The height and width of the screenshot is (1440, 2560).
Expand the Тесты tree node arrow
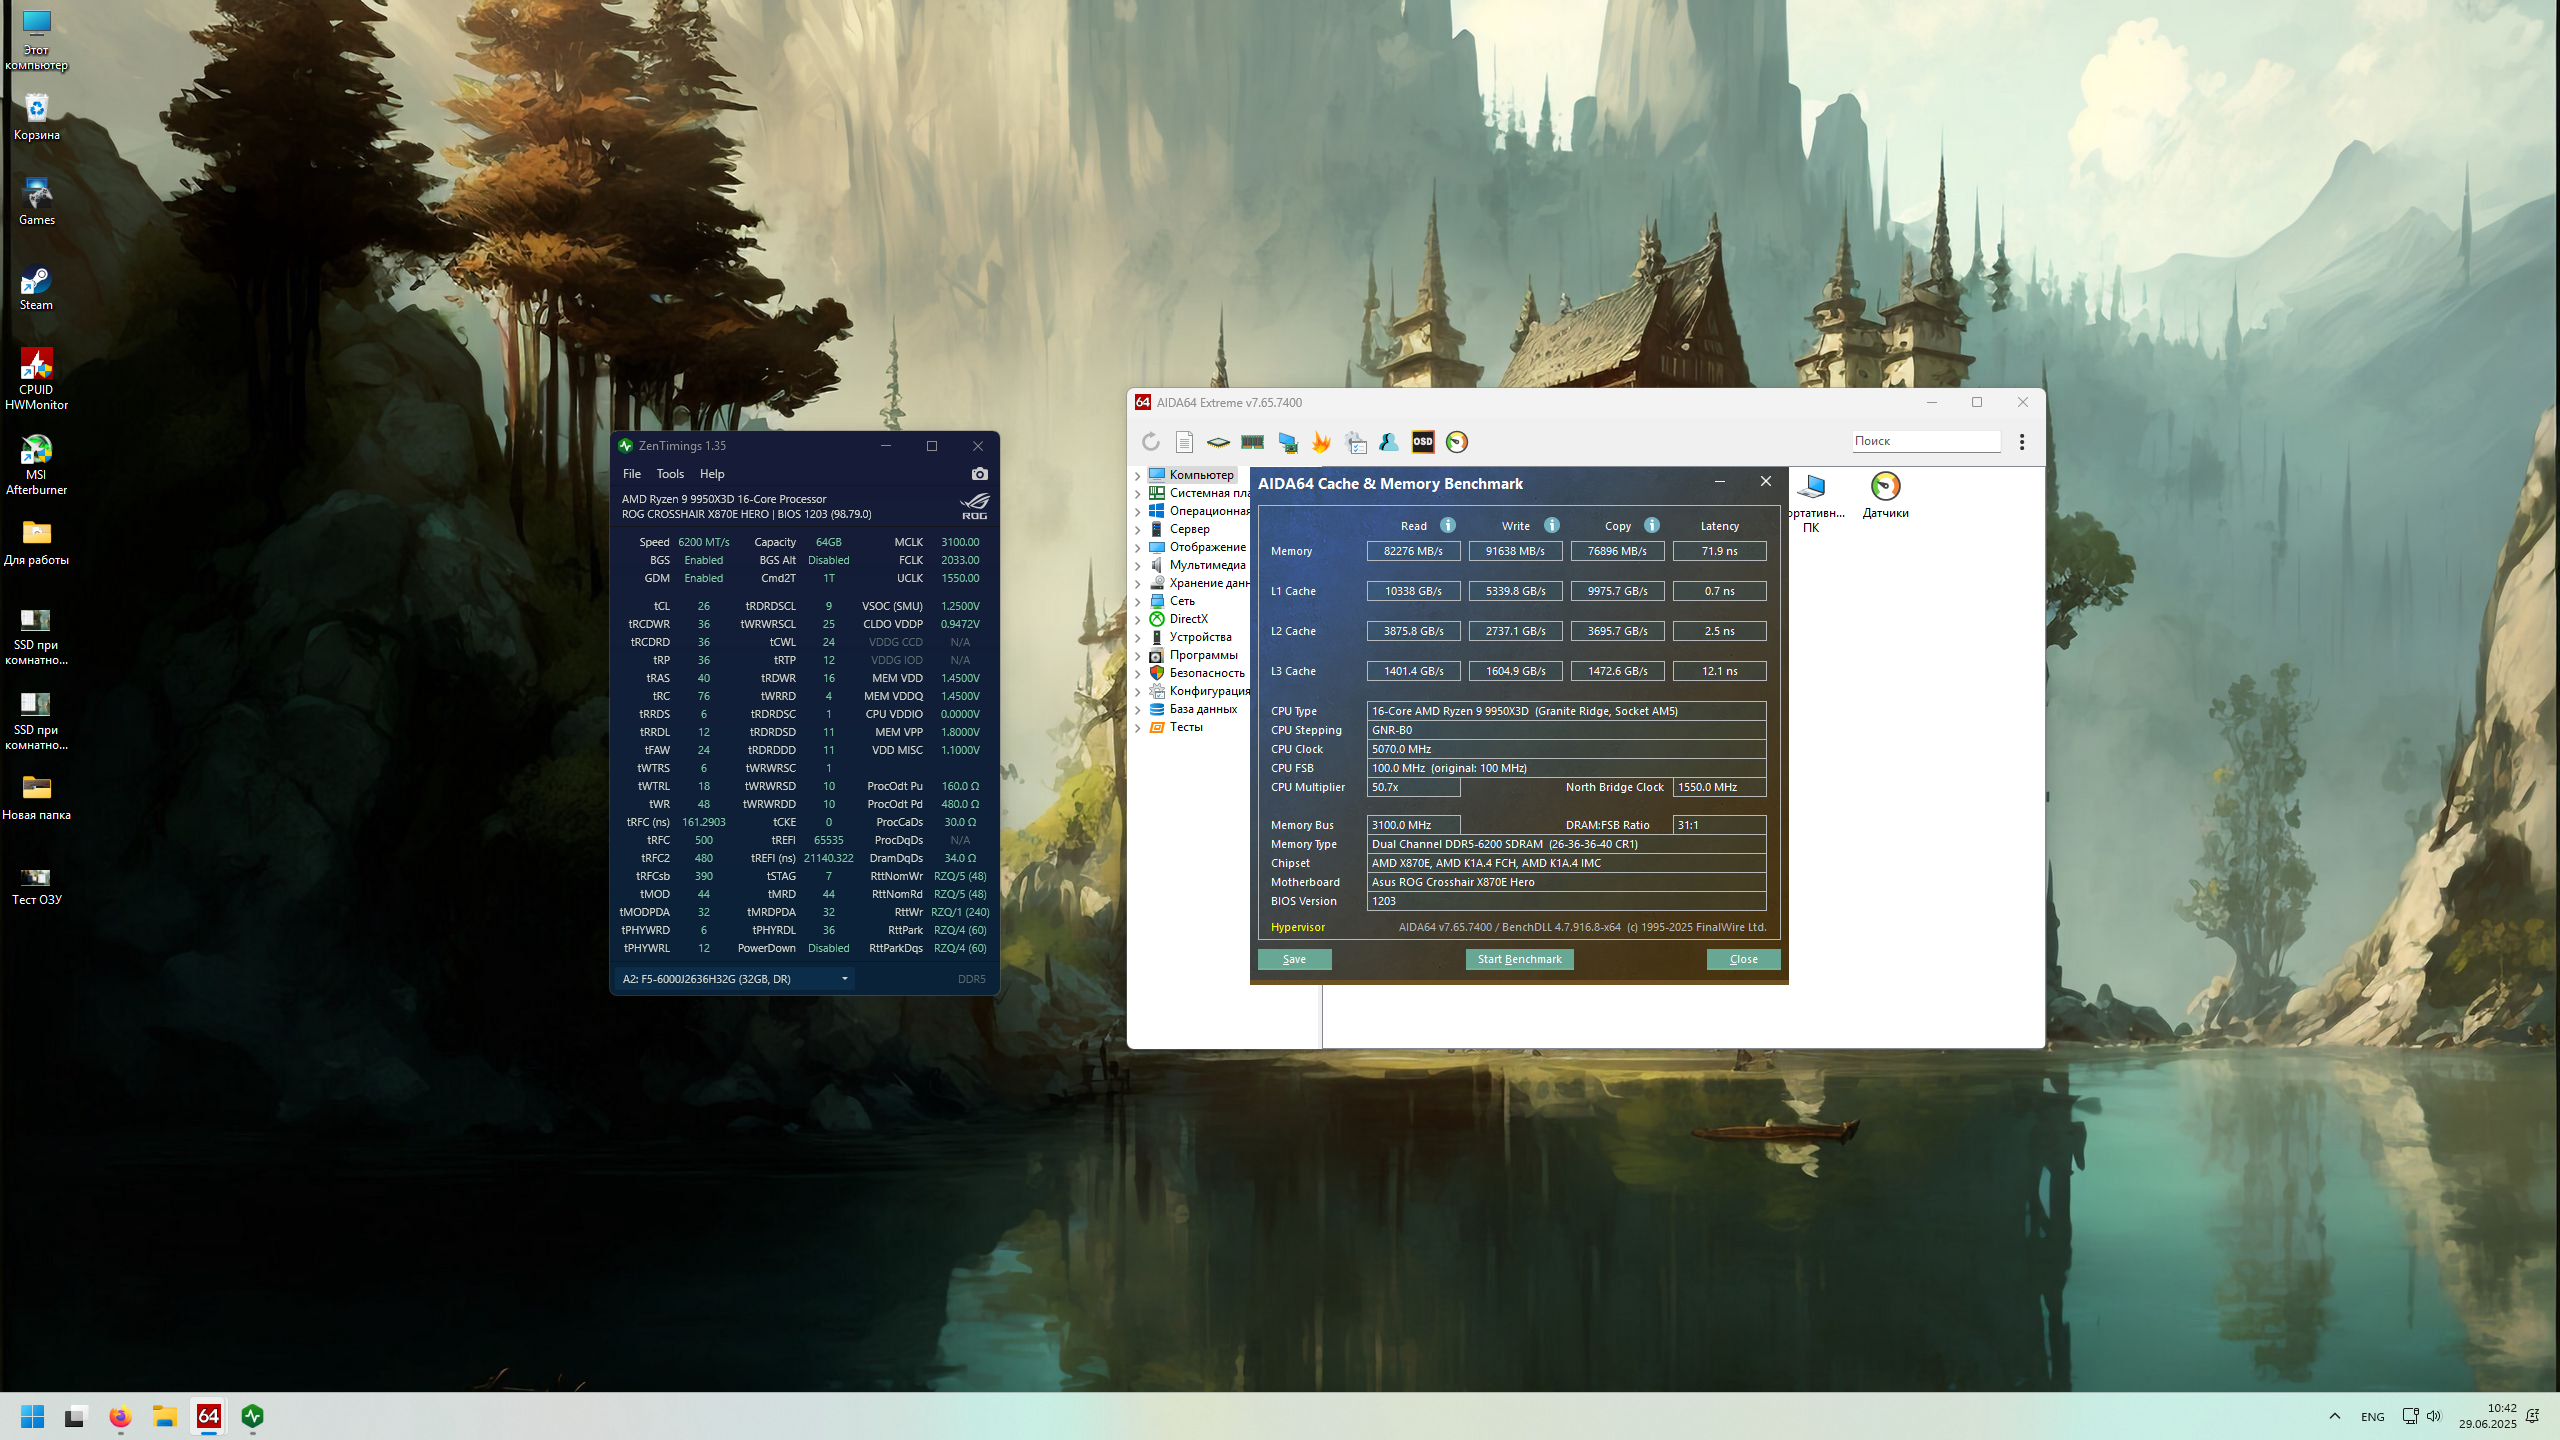tap(1138, 728)
